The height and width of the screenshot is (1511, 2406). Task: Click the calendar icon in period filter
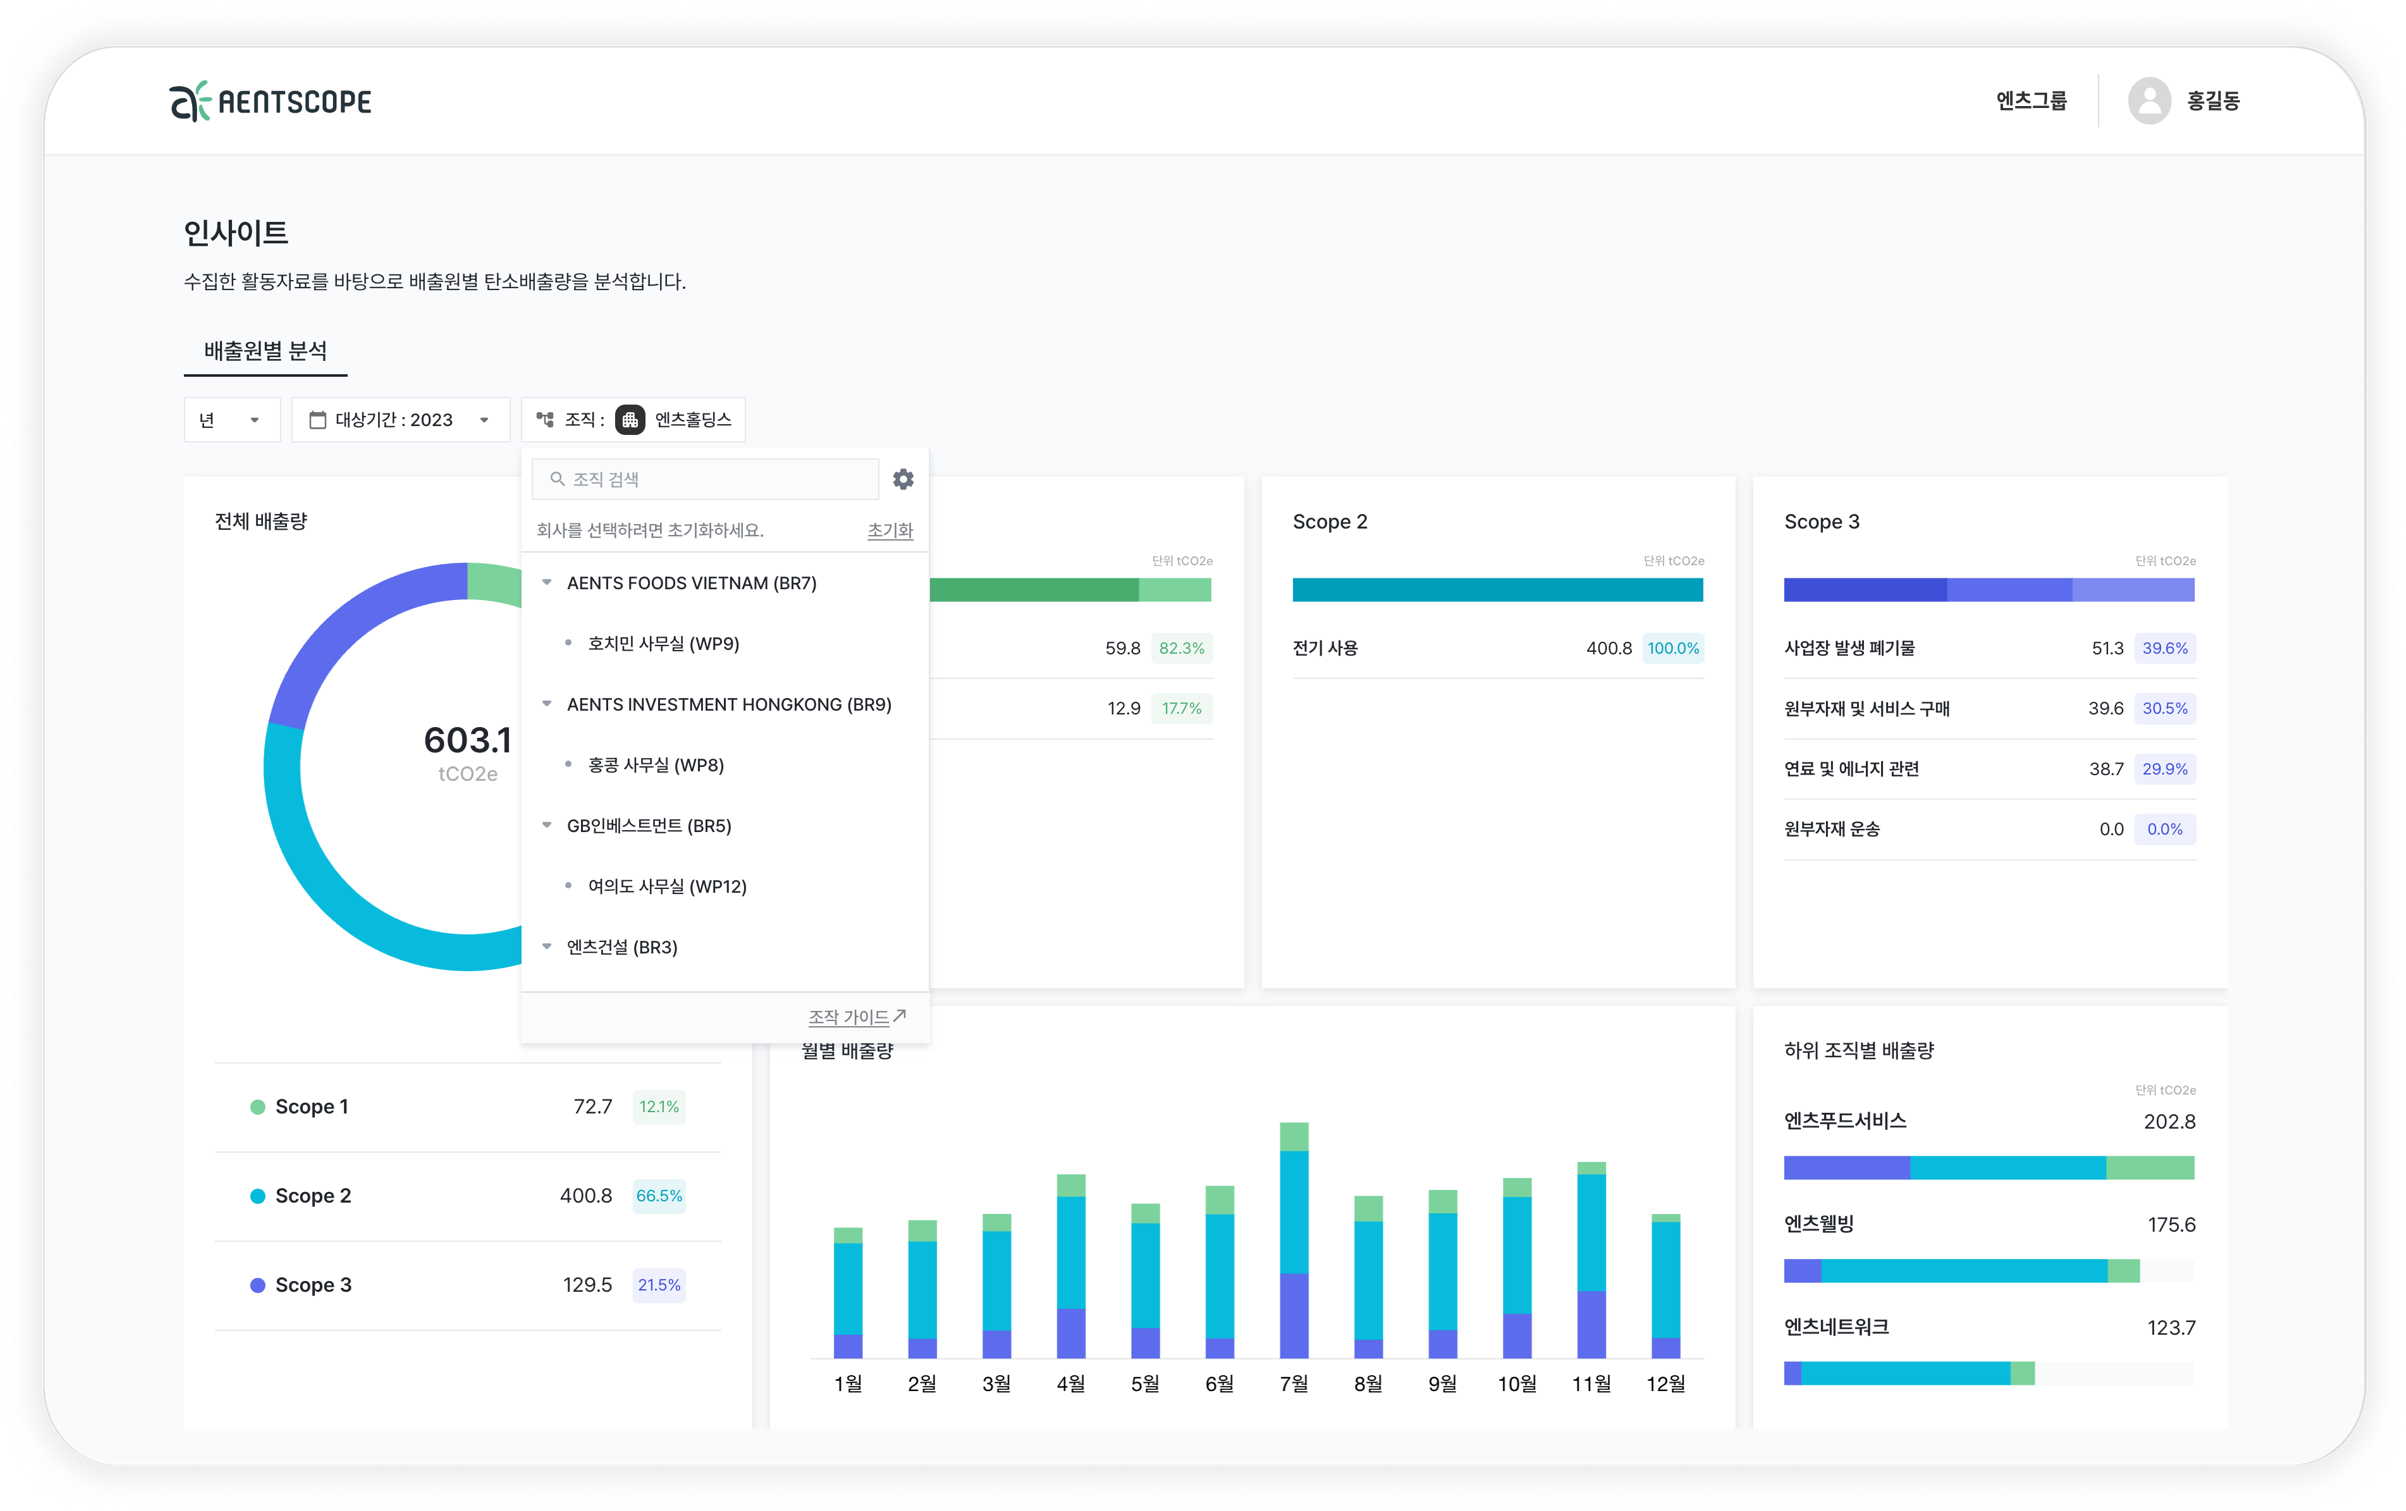(x=318, y=420)
